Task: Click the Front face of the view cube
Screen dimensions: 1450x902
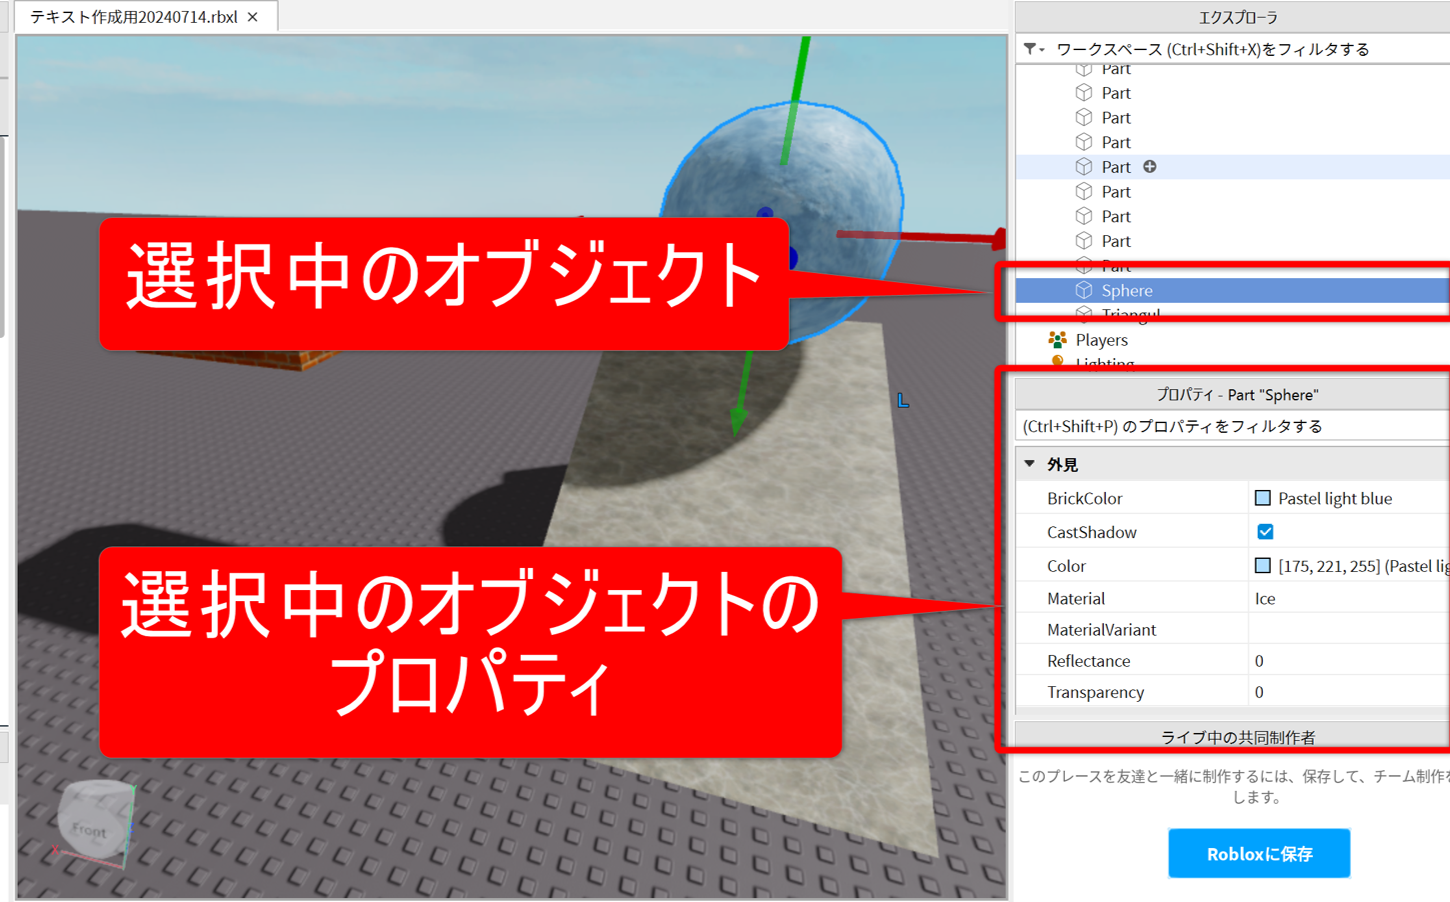Action: tap(90, 829)
